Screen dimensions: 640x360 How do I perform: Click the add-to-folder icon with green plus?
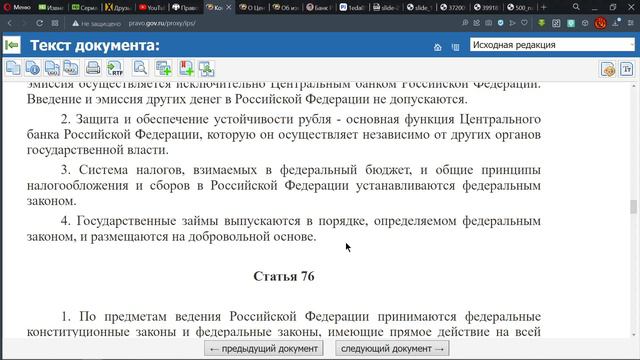click(164, 68)
